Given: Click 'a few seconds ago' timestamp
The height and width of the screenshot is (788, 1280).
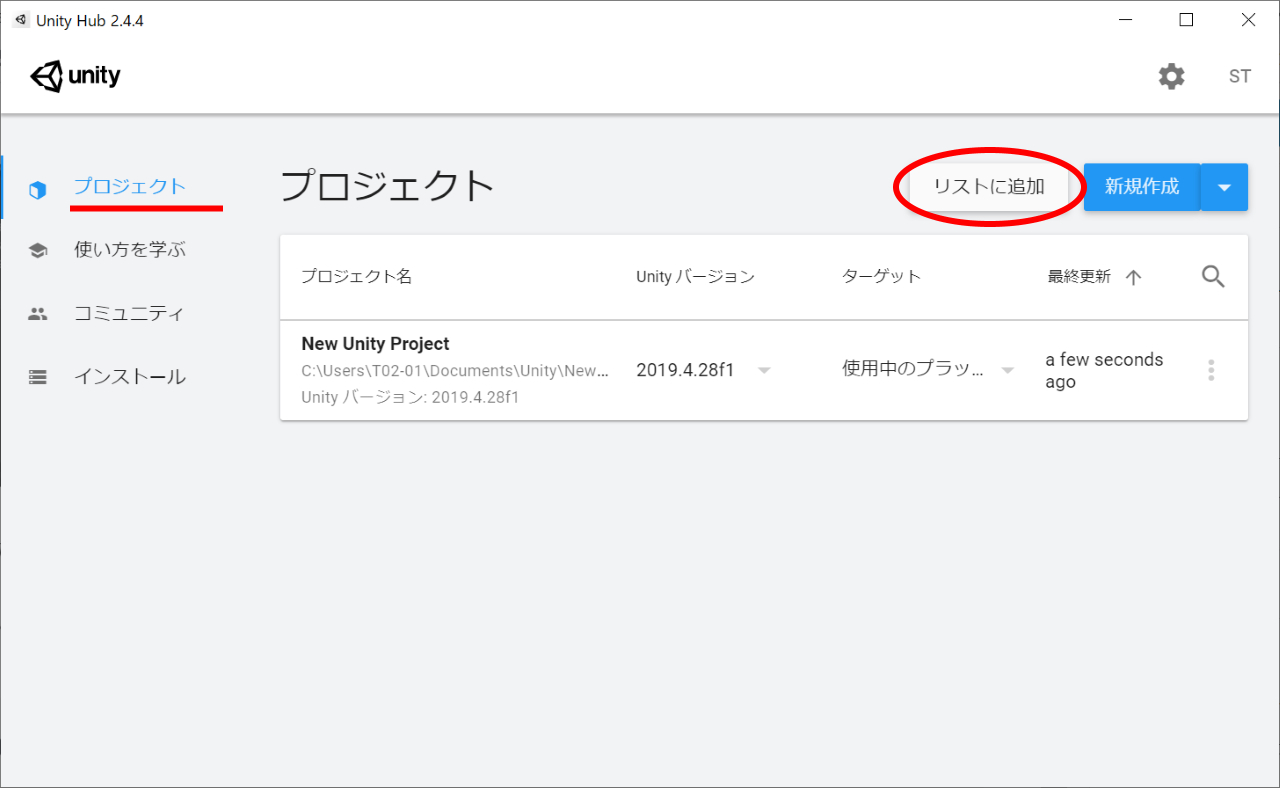Looking at the screenshot, I should pyautogui.click(x=1104, y=370).
